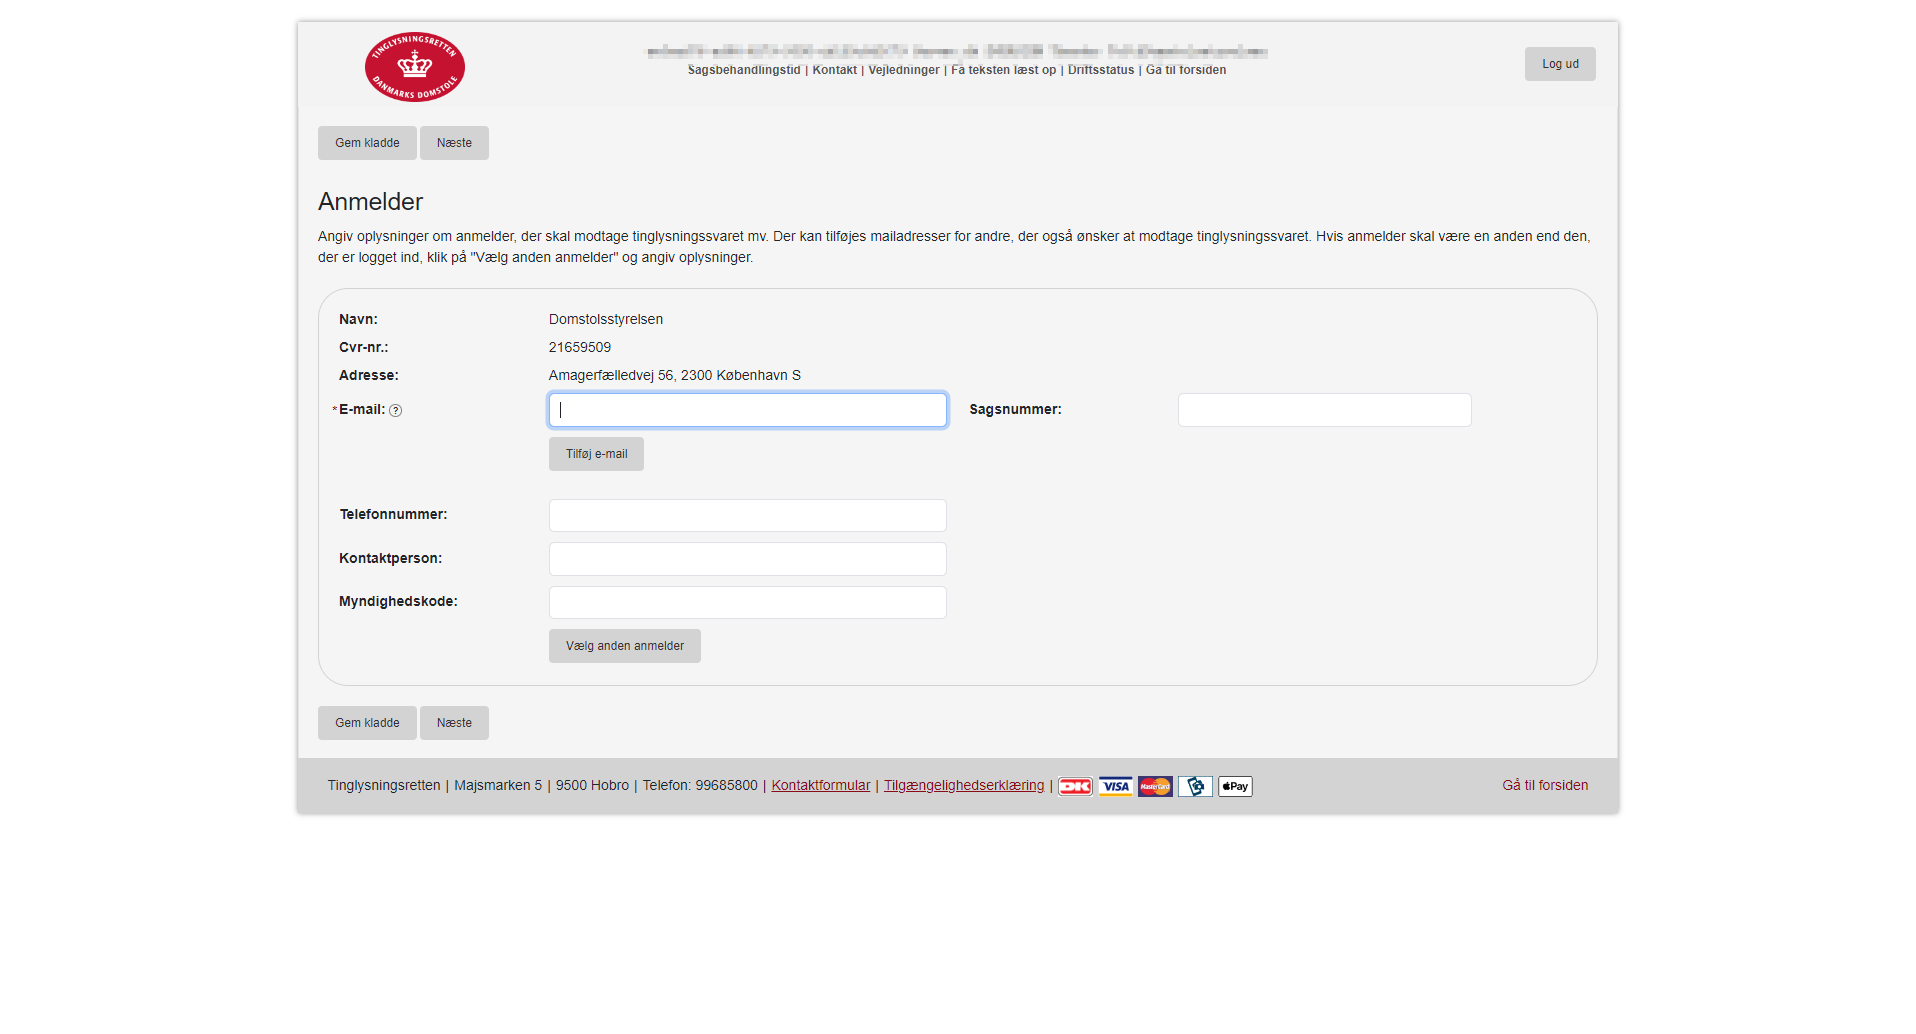Viewport: 1916px width, 1034px height.
Task: Open Driftsstatus in the header menu
Action: (x=1101, y=70)
